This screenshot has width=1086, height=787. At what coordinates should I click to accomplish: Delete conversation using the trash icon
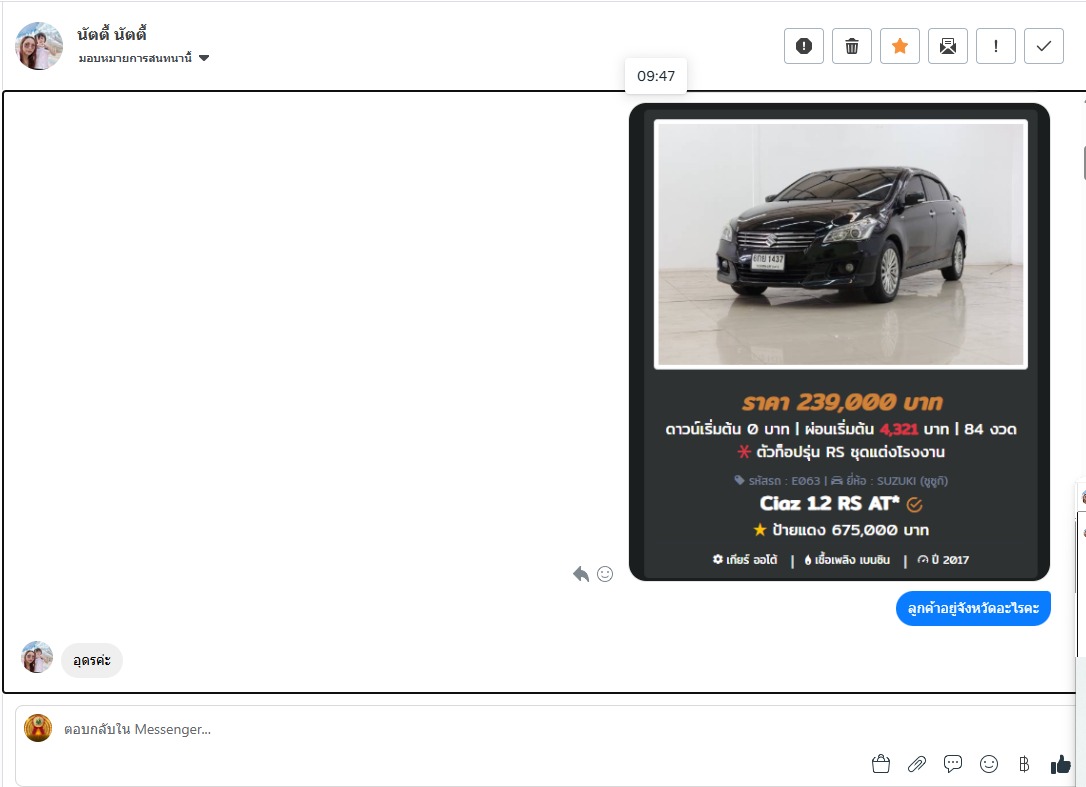click(851, 46)
